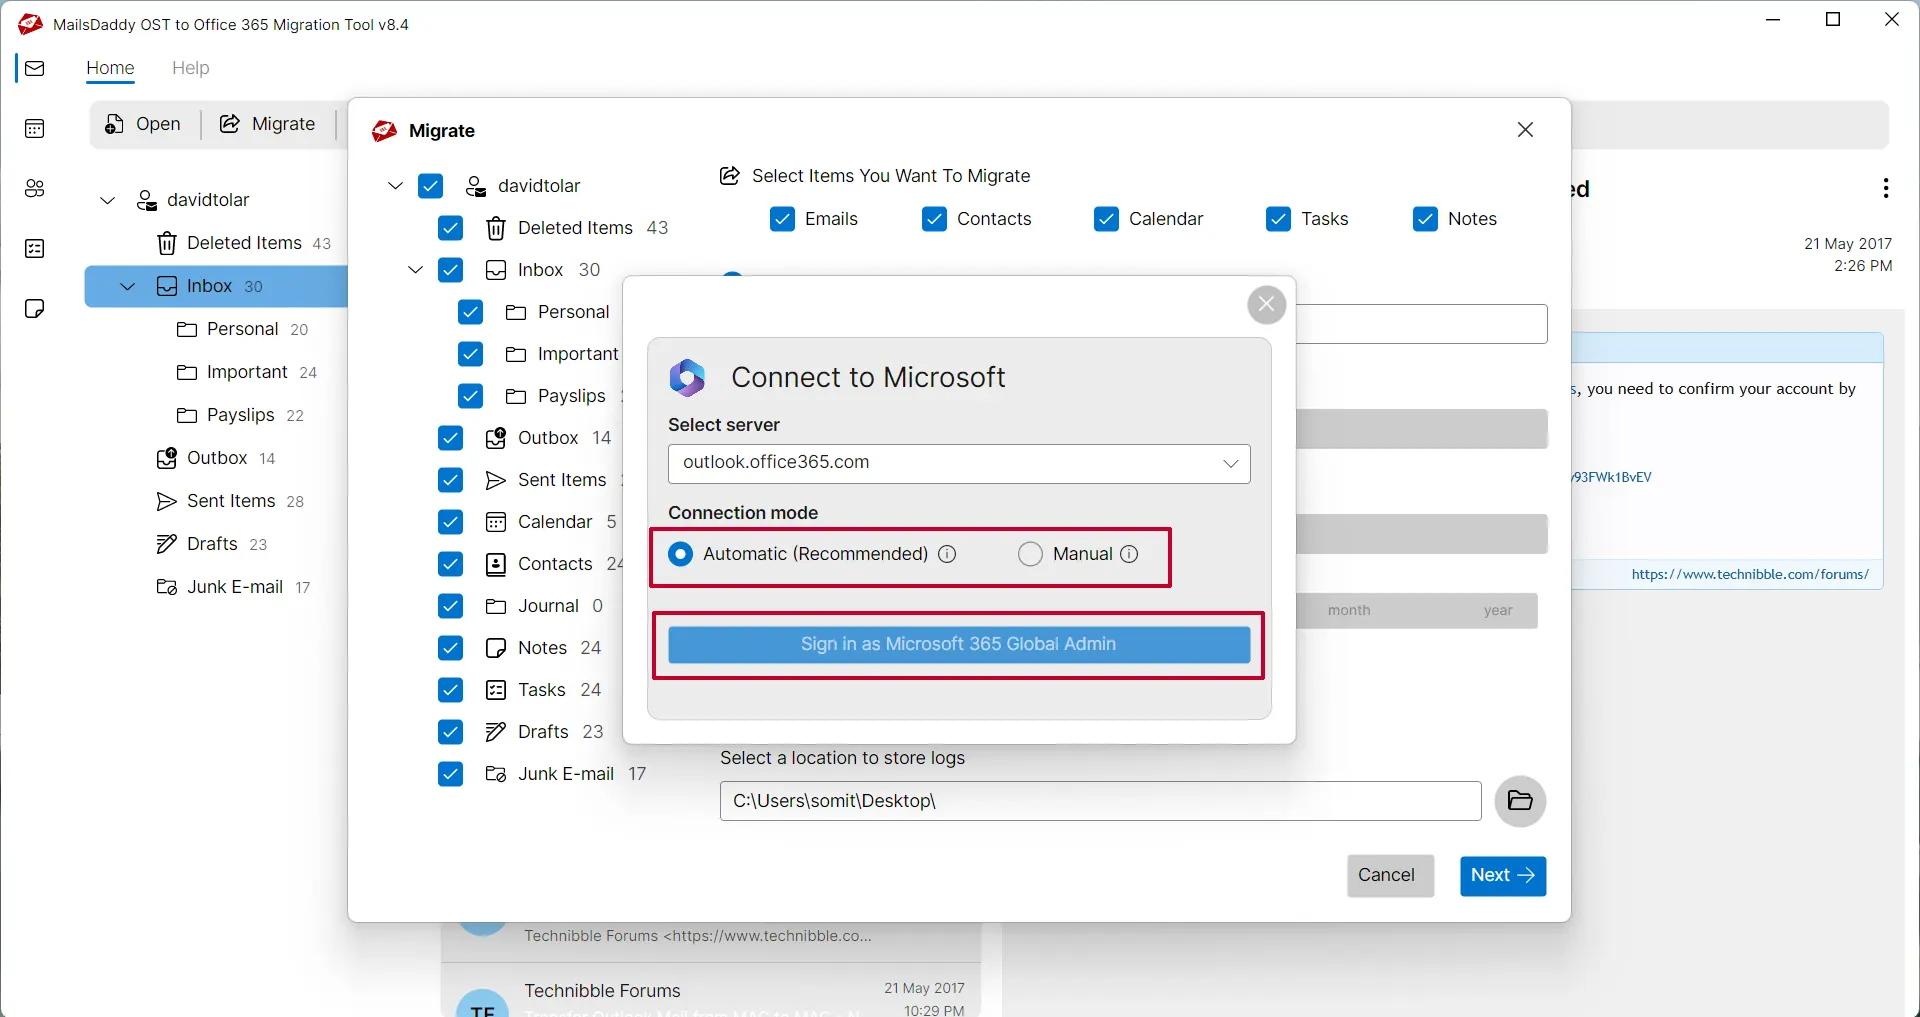Edit the log location path field
The height and width of the screenshot is (1017, 1920).
(x=1100, y=801)
